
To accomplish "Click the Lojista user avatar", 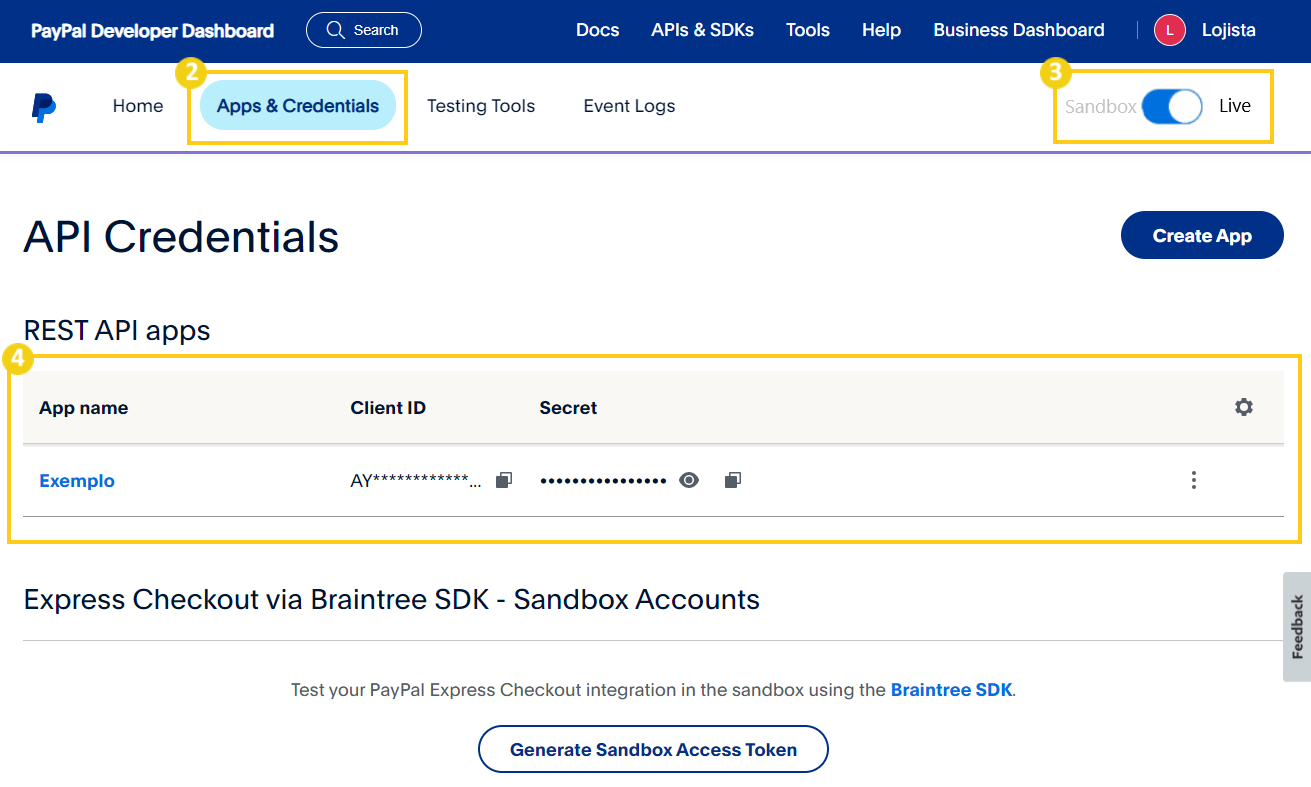I will pos(1169,30).
